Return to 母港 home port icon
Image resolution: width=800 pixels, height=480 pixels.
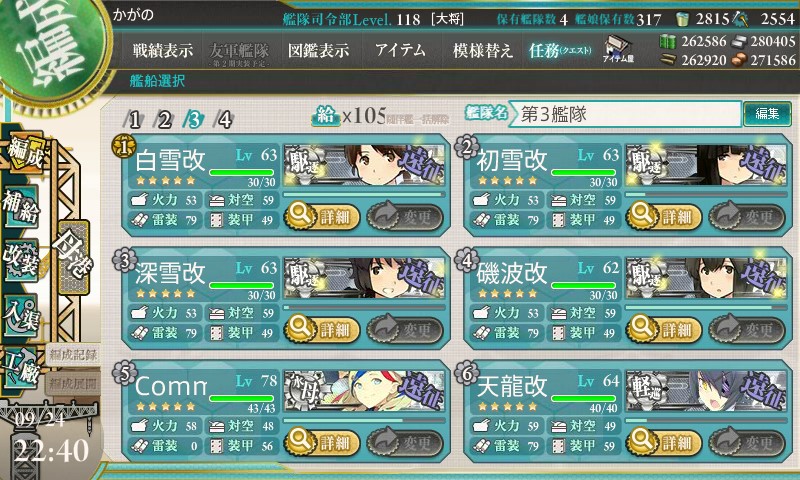point(74,257)
